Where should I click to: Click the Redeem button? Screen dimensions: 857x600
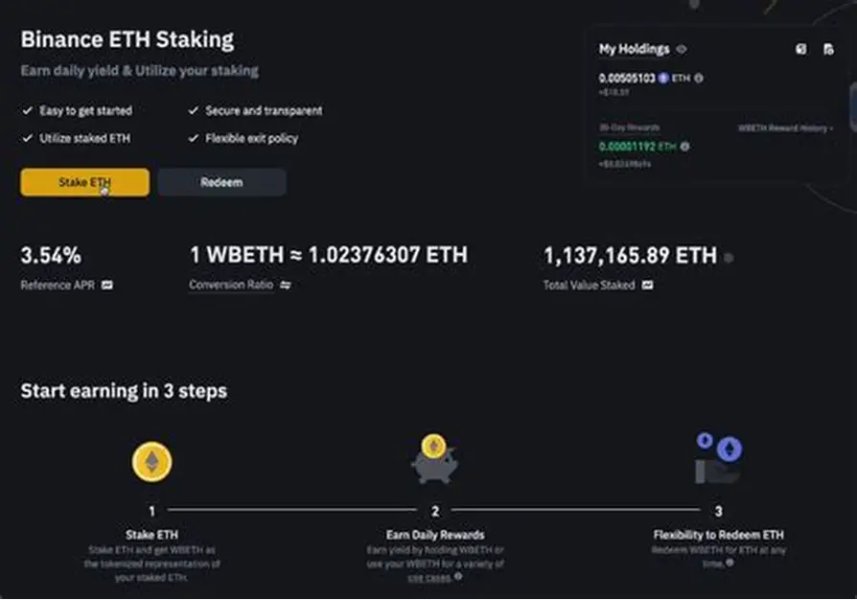point(221,182)
